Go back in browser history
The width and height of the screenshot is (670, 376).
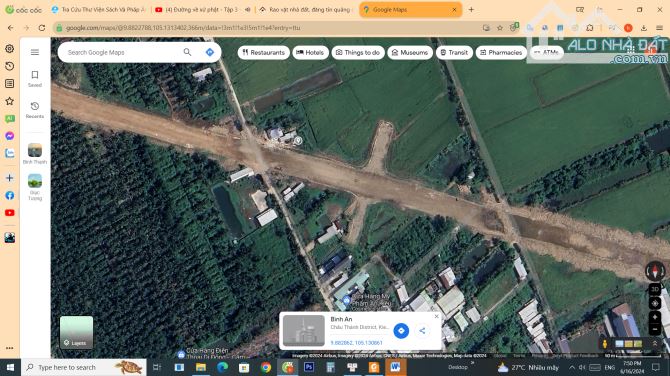[11, 28]
